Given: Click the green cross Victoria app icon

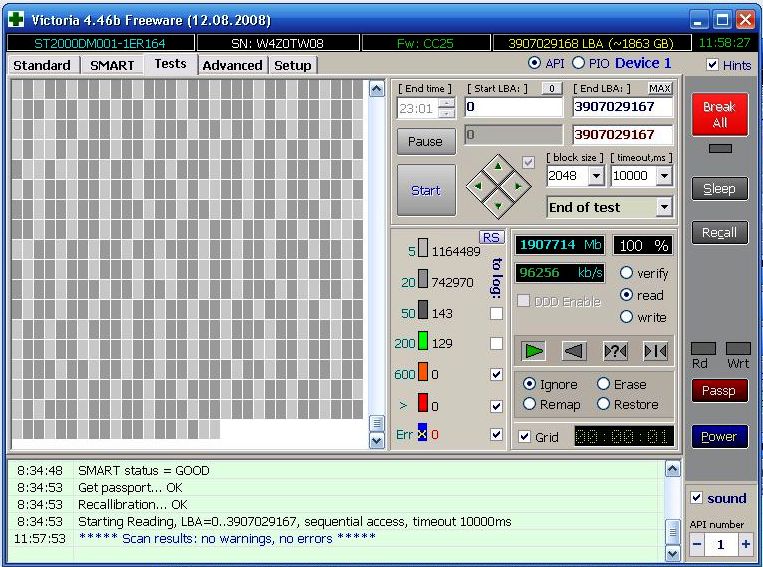Looking at the screenshot, I should pos(16,19).
